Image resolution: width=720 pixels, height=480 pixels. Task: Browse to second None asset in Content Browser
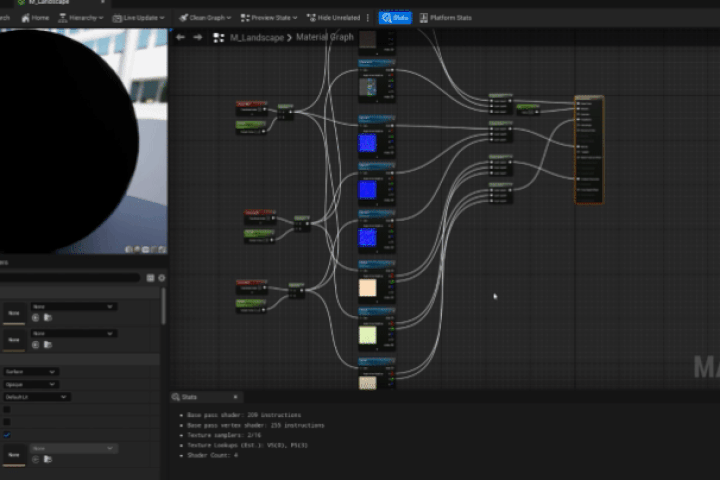[x=48, y=345]
